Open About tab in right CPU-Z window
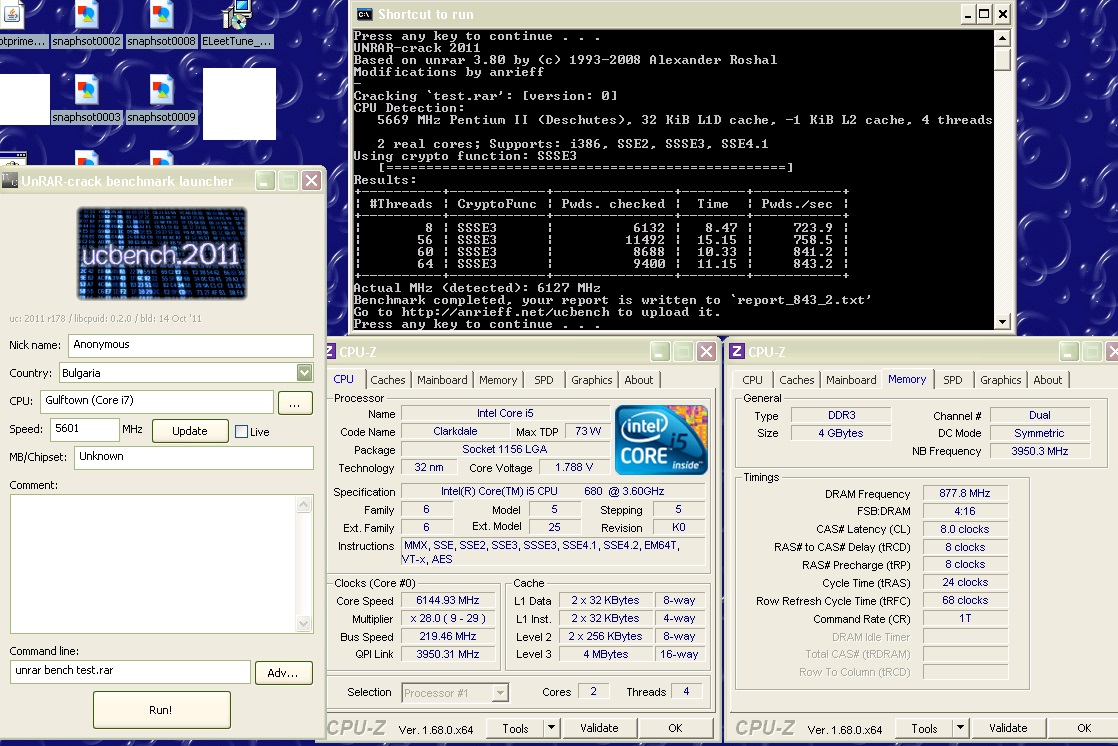 1047,380
